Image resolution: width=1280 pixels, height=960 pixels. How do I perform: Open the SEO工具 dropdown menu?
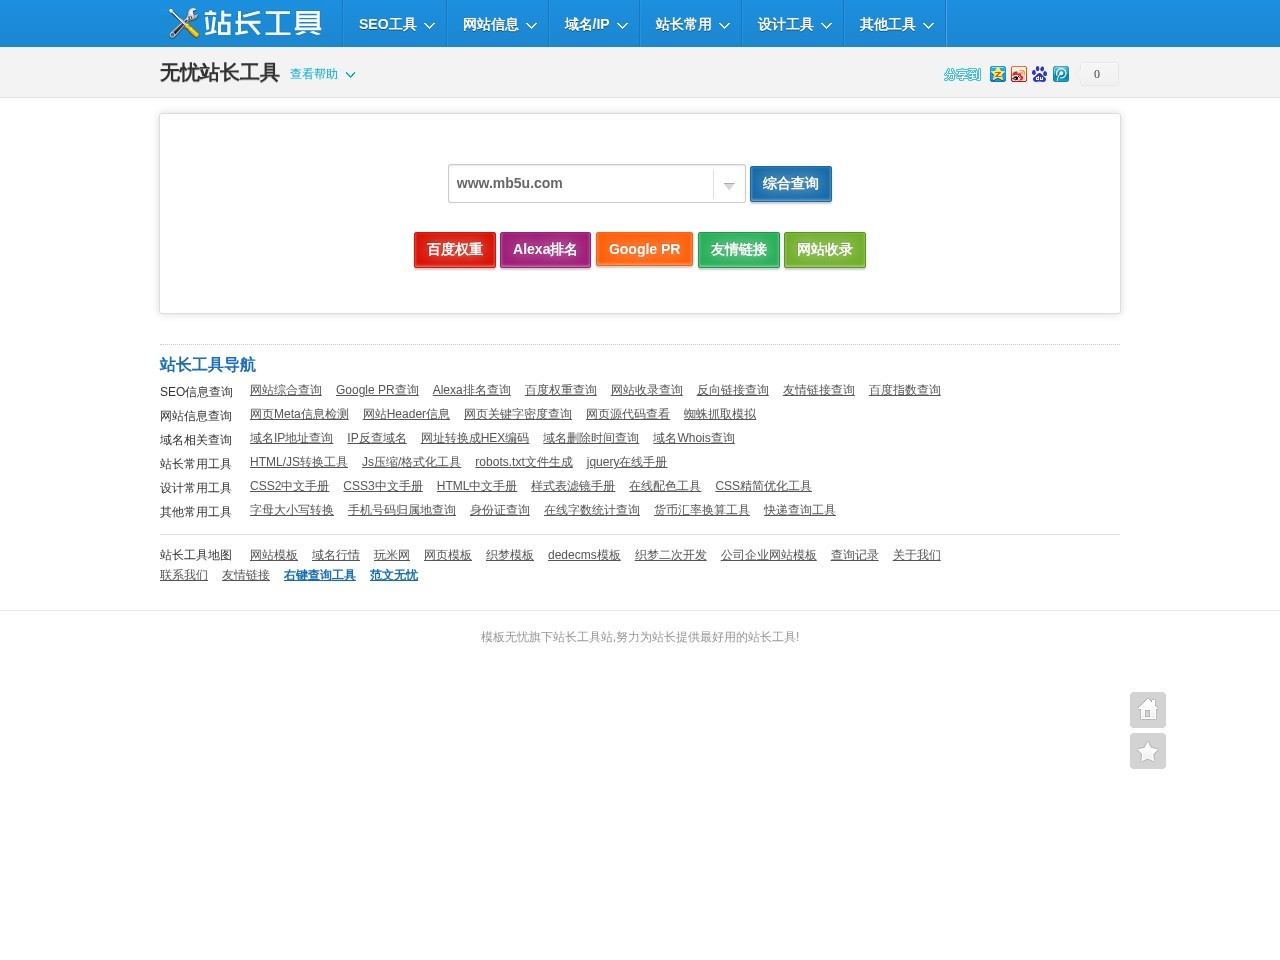[x=395, y=24]
